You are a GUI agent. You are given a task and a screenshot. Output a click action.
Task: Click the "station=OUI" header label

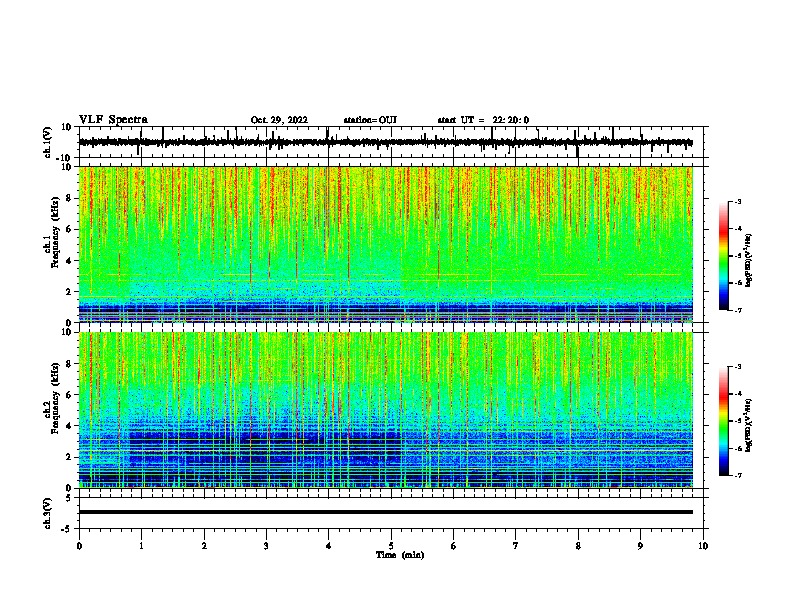point(370,120)
